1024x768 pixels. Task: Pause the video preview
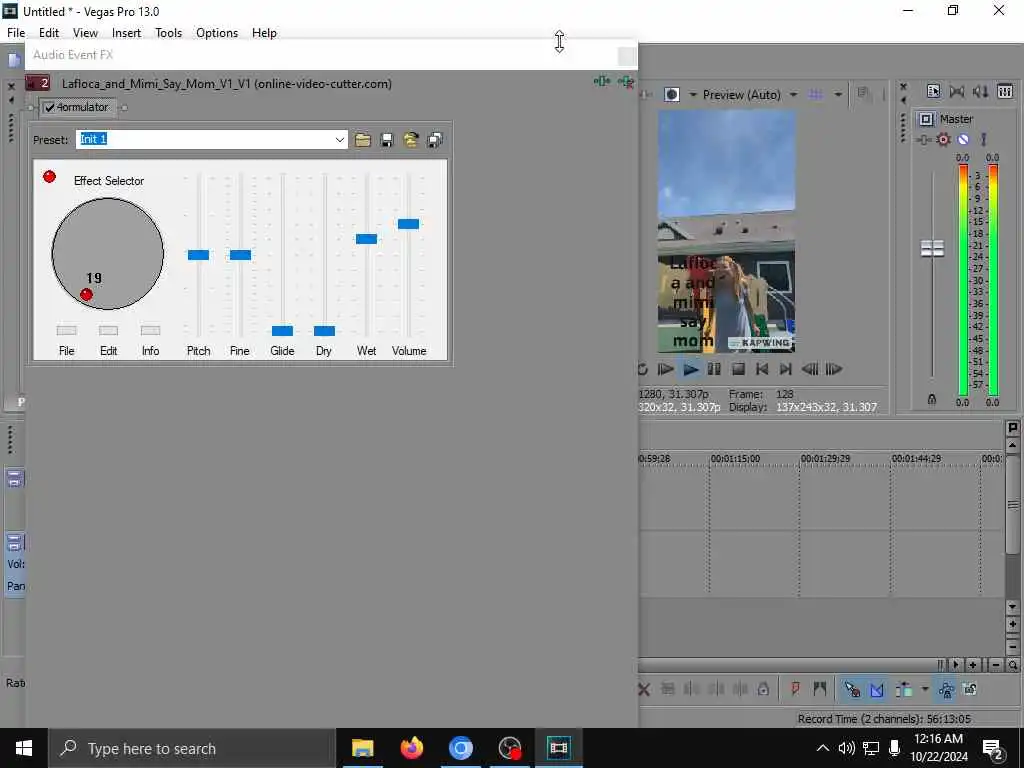tap(714, 369)
